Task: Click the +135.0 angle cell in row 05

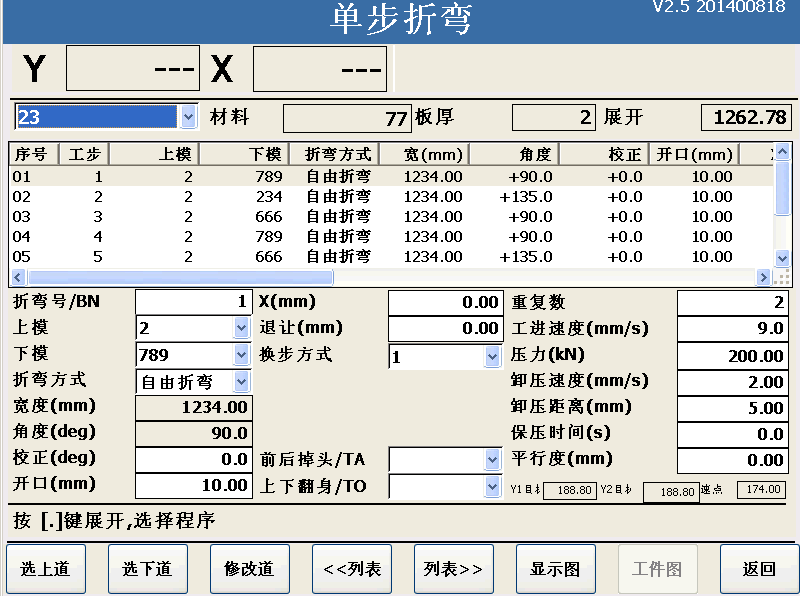Action: (526, 256)
